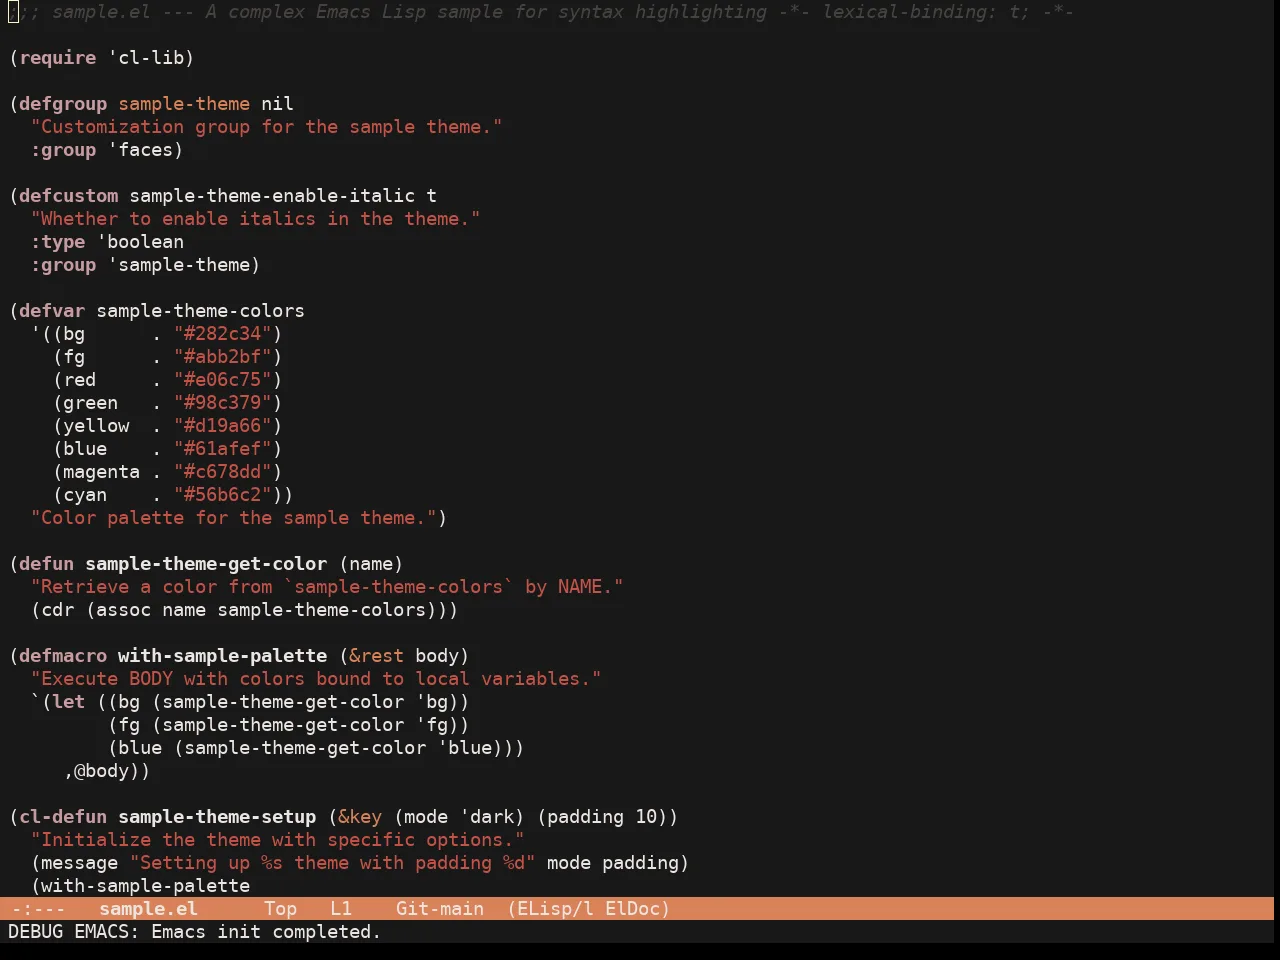1280x960 pixels.
Task: Click the sample.el buffer name in mode line
Action: (x=148, y=909)
